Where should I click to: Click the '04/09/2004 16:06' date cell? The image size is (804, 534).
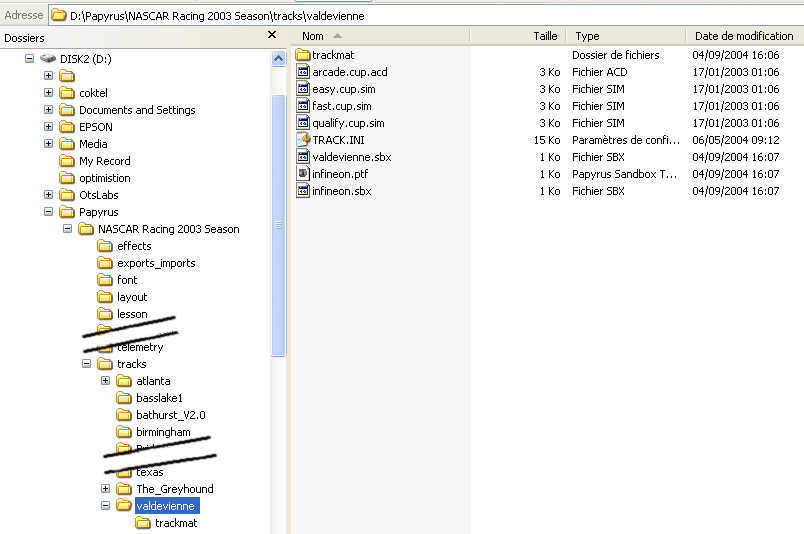735,55
